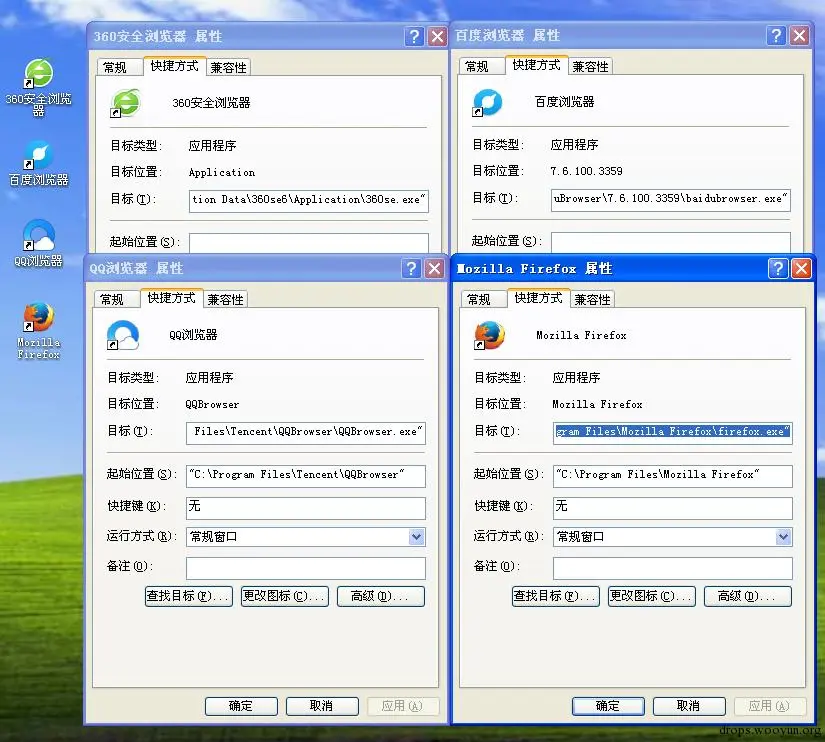Confirm with 确定 in QQ浏览器 属性
The width and height of the screenshot is (825, 742).
click(241, 706)
